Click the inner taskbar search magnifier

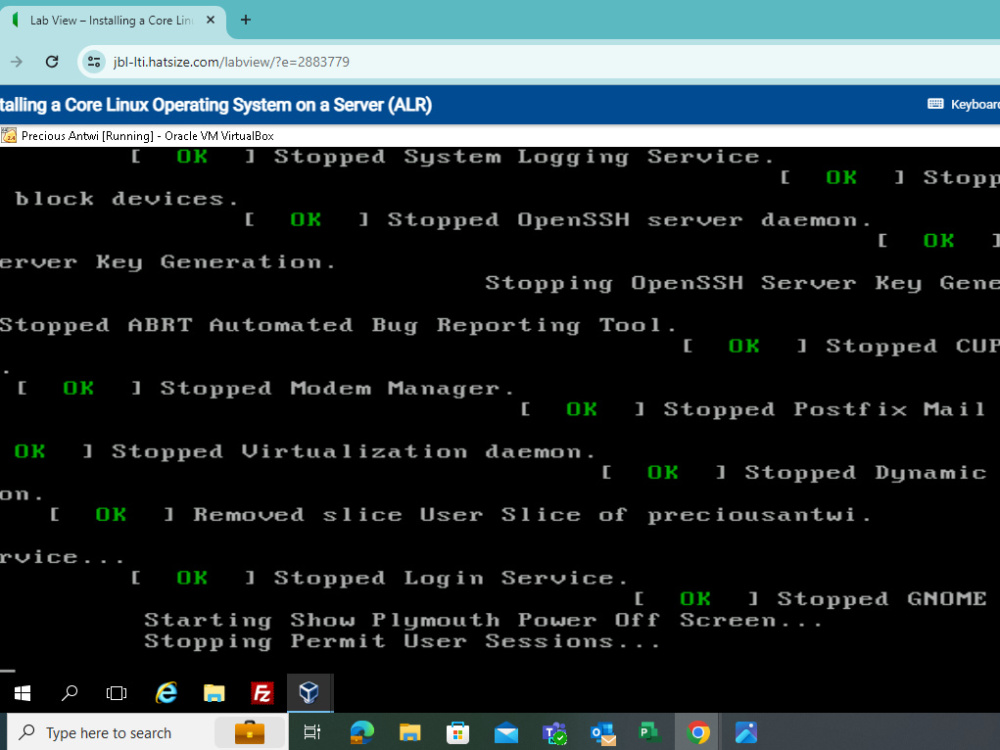(70, 693)
